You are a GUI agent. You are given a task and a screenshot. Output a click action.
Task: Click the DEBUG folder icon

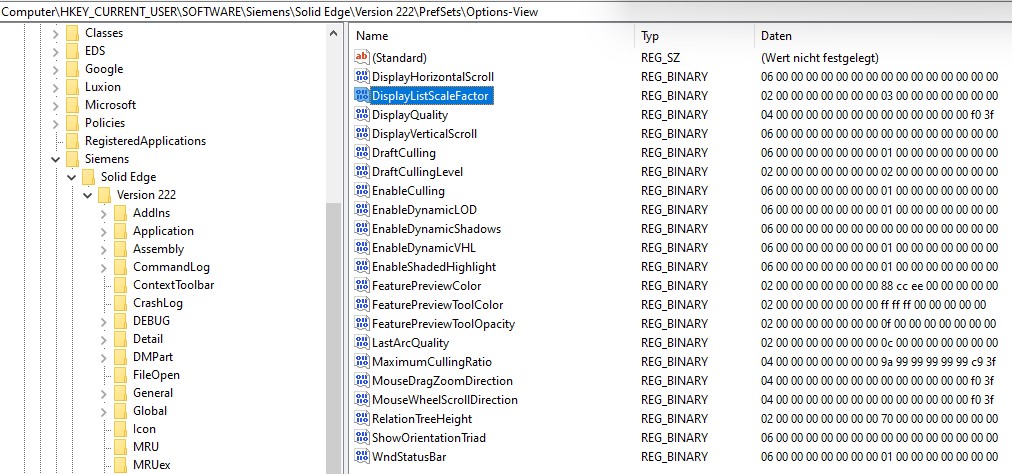pos(121,321)
